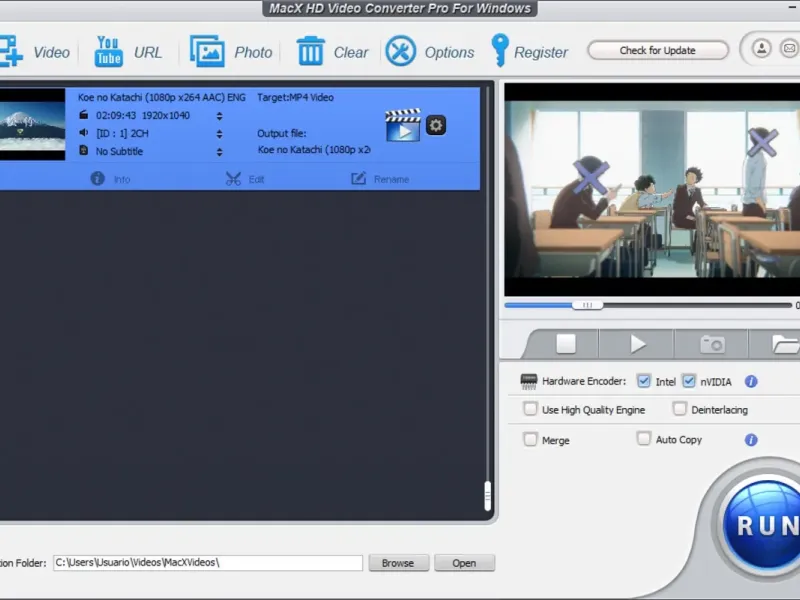Open the snapshot folder icon

(786, 344)
